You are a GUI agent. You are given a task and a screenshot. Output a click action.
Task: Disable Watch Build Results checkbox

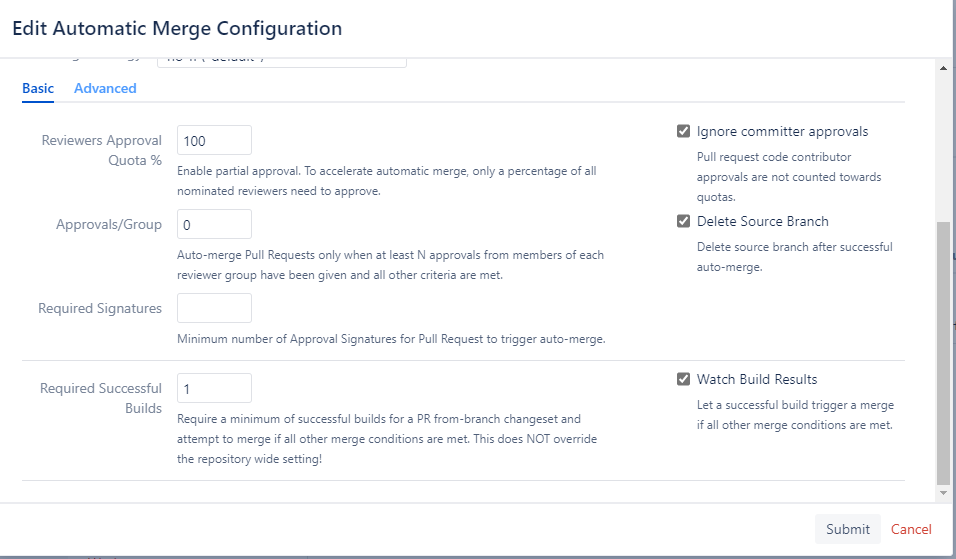(x=683, y=379)
